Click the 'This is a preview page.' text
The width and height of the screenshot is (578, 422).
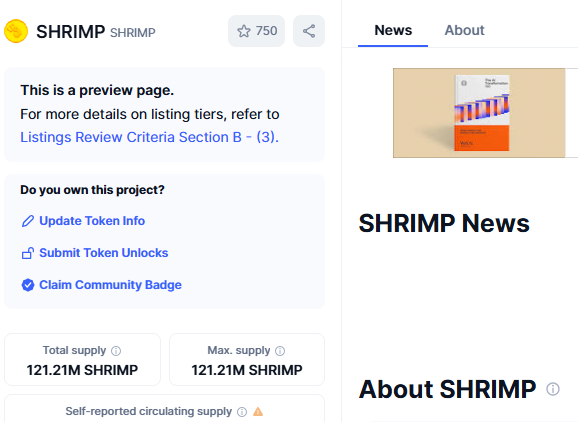pyautogui.click(x=97, y=90)
